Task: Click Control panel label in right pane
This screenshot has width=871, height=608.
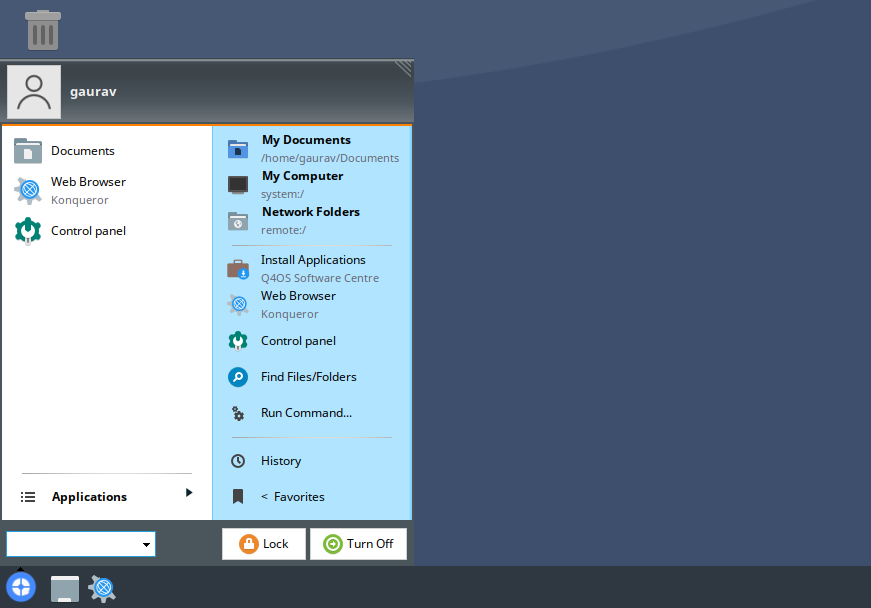Action: point(298,341)
